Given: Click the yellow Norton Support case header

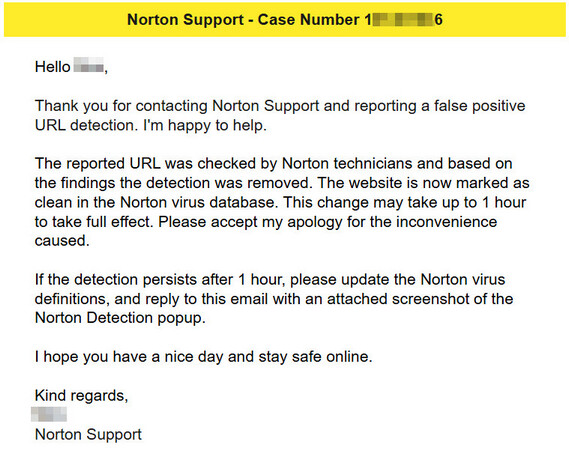Looking at the screenshot, I should [x=284, y=20].
